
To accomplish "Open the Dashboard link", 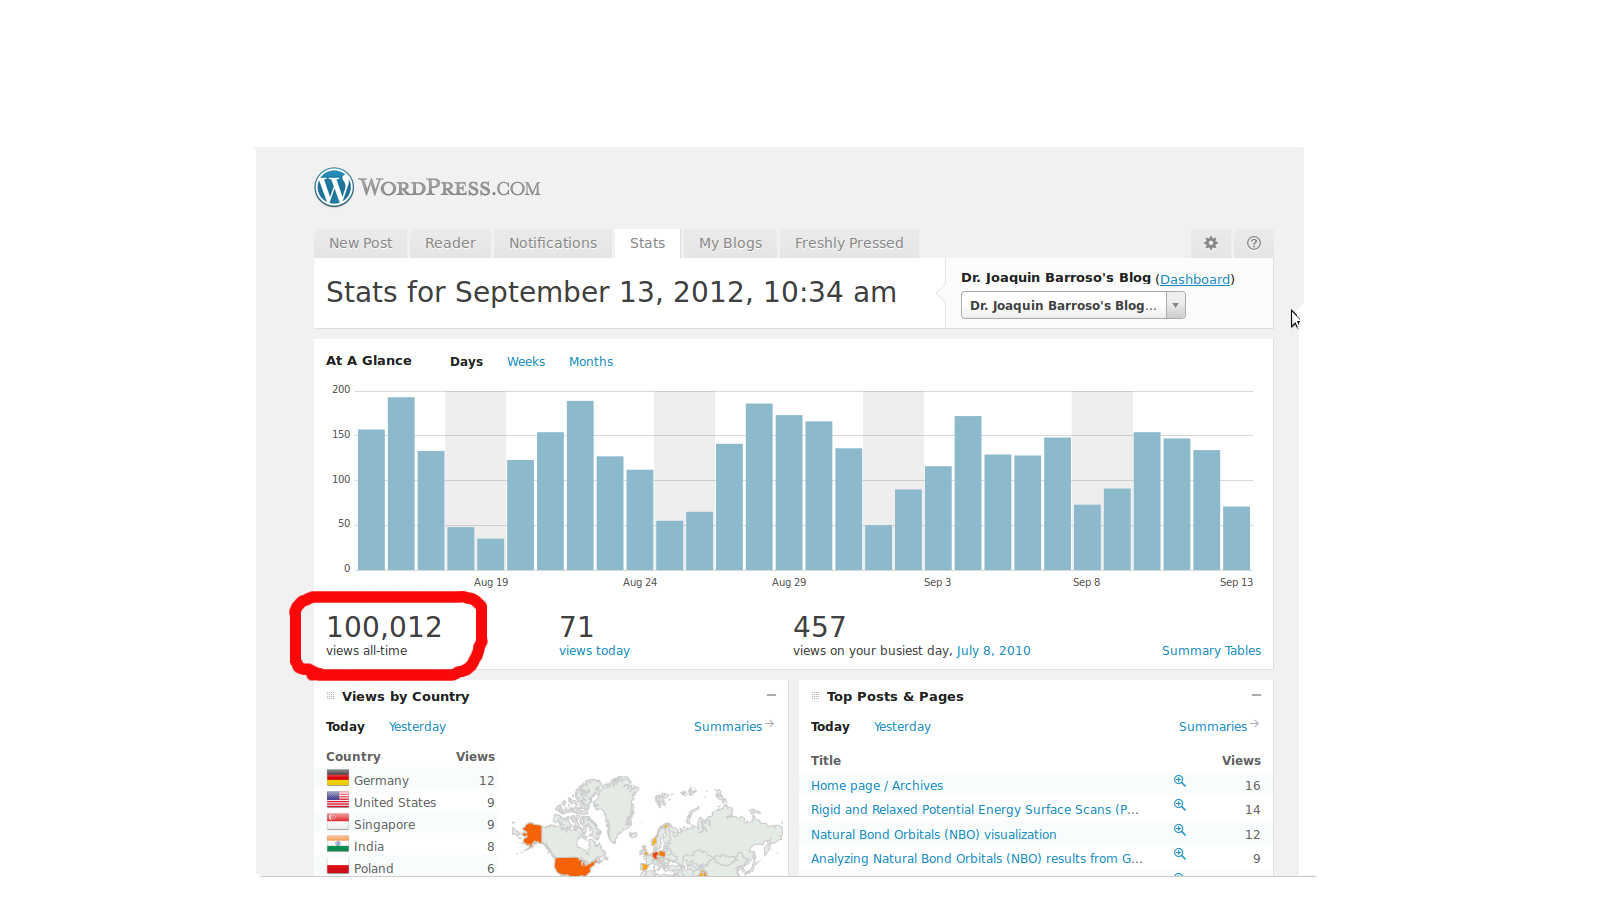I will pos(1195,280).
